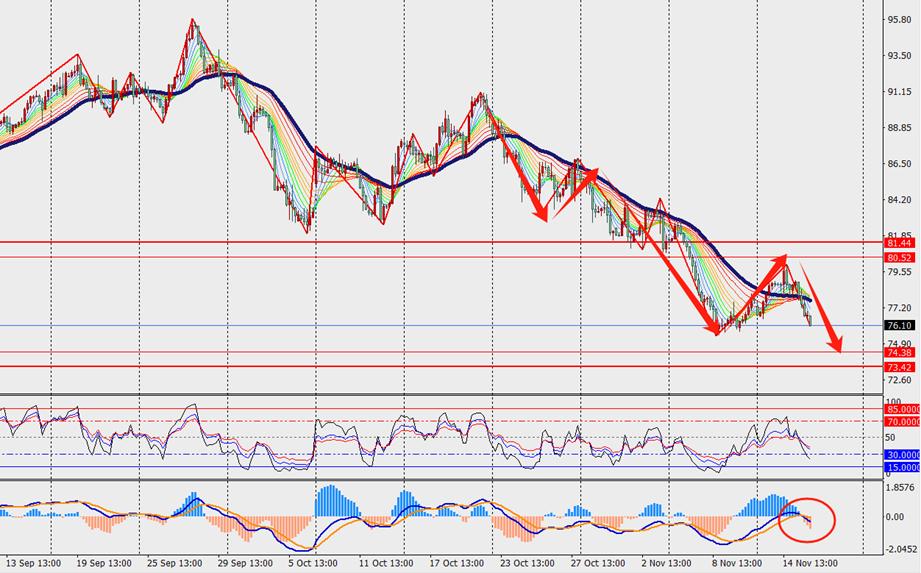This screenshot has width=921, height=573.
Task: Select the 14 Nov 13:00 time label
Action: click(x=810, y=563)
